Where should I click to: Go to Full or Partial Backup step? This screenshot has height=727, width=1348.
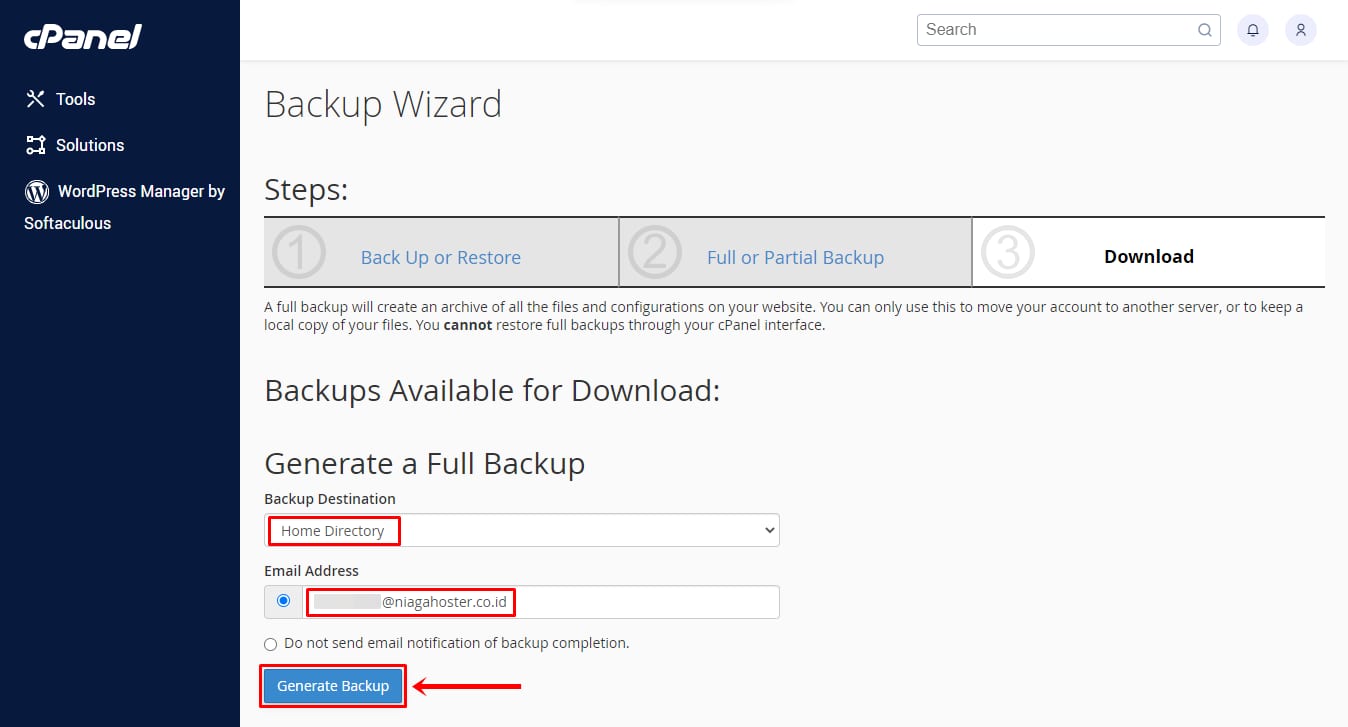pos(795,258)
